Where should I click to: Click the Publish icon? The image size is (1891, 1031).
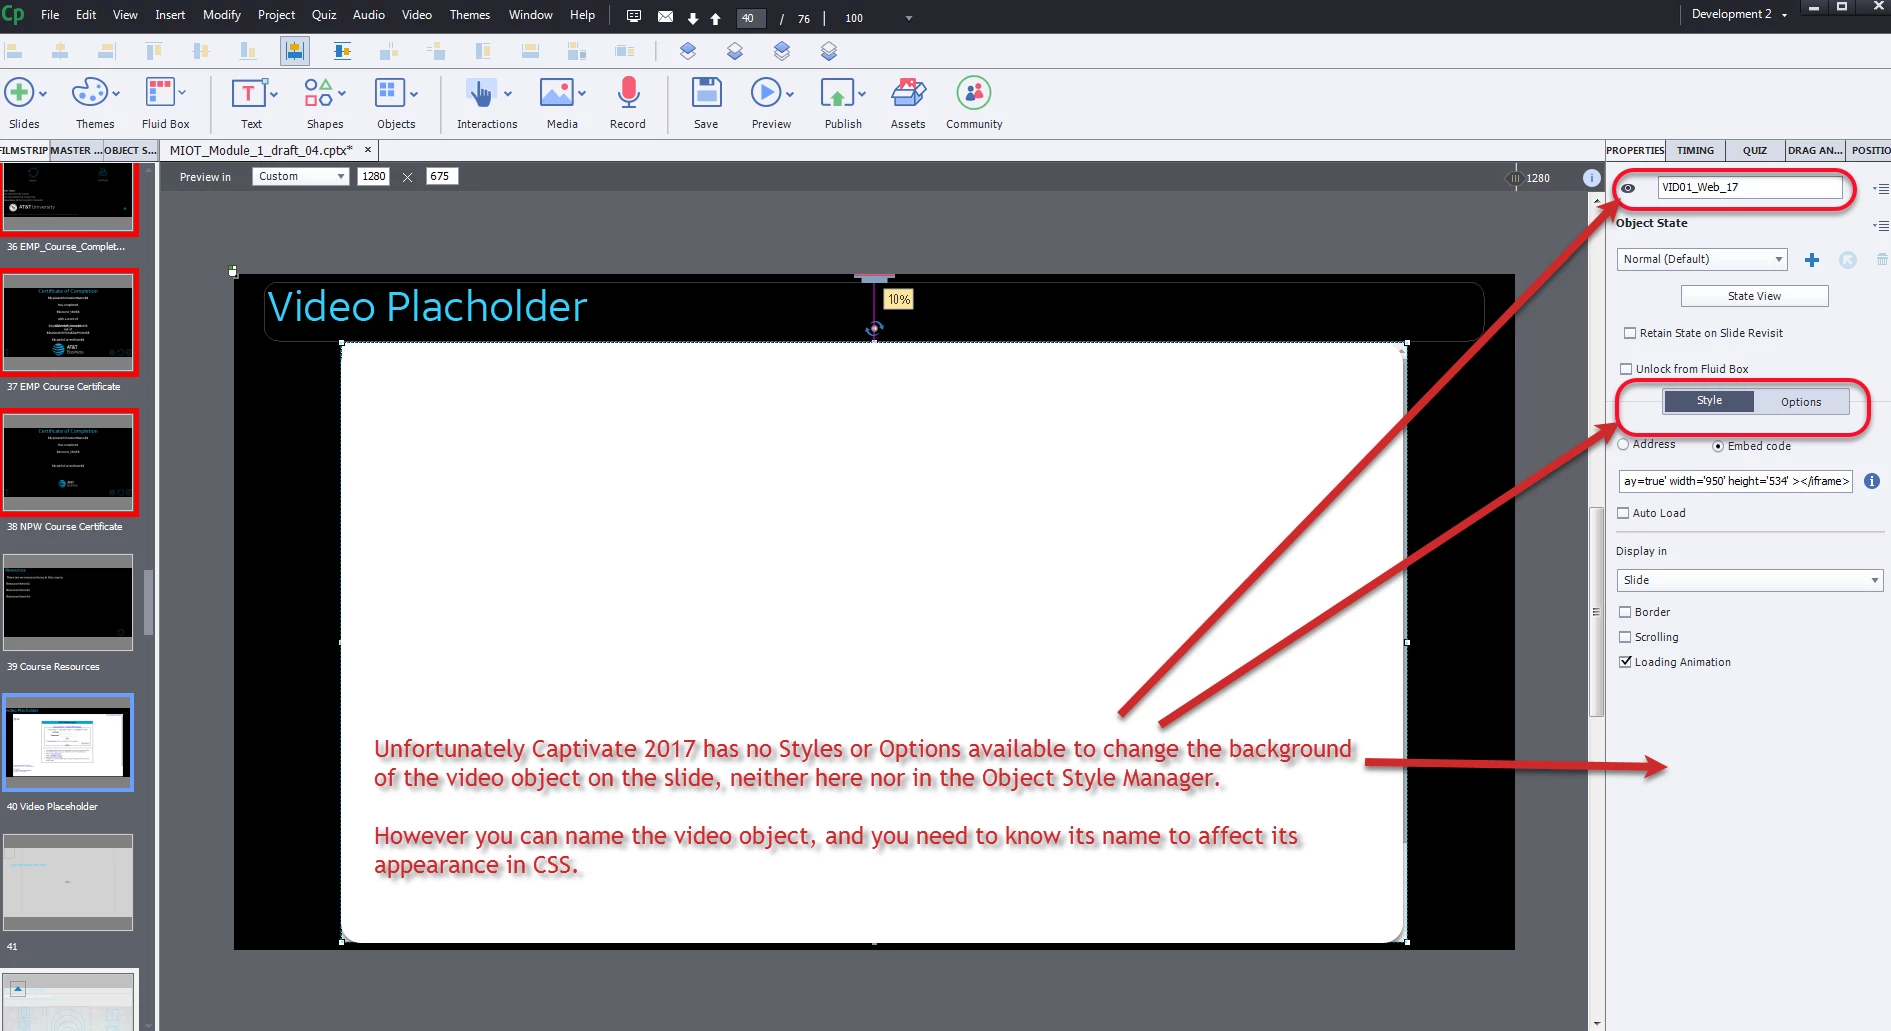837,93
